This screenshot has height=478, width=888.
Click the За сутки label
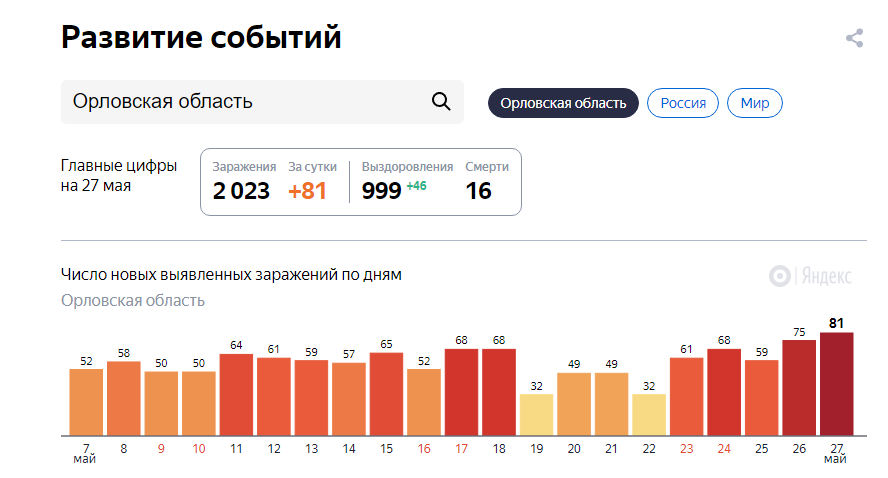point(313,167)
